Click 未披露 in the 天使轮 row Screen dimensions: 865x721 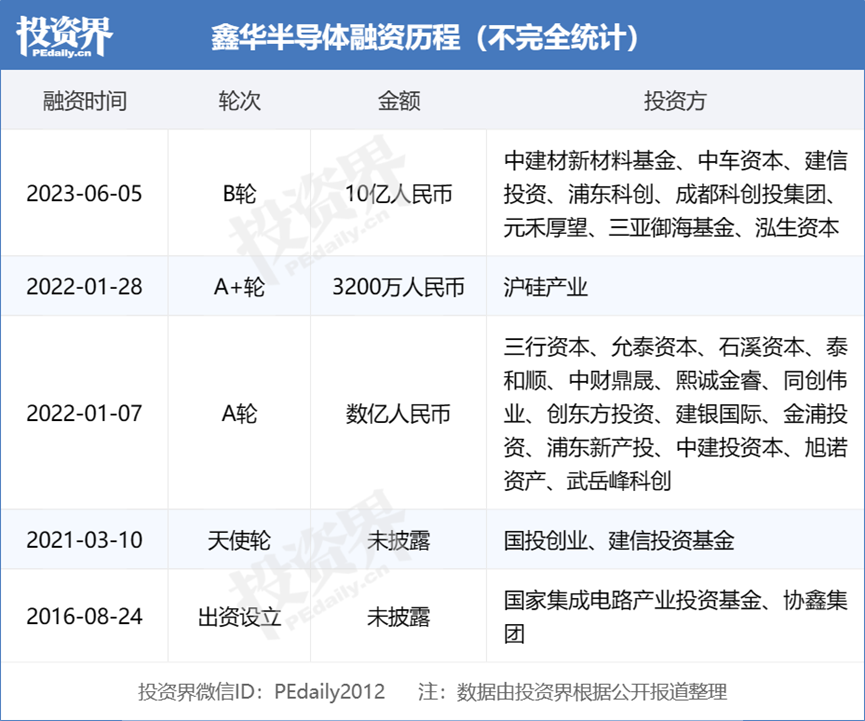pyautogui.click(x=399, y=540)
